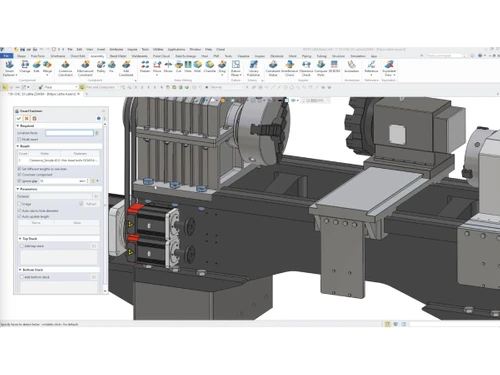Open Constraint Status inquiry
Screen dimensions: 500x375
[273, 68]
